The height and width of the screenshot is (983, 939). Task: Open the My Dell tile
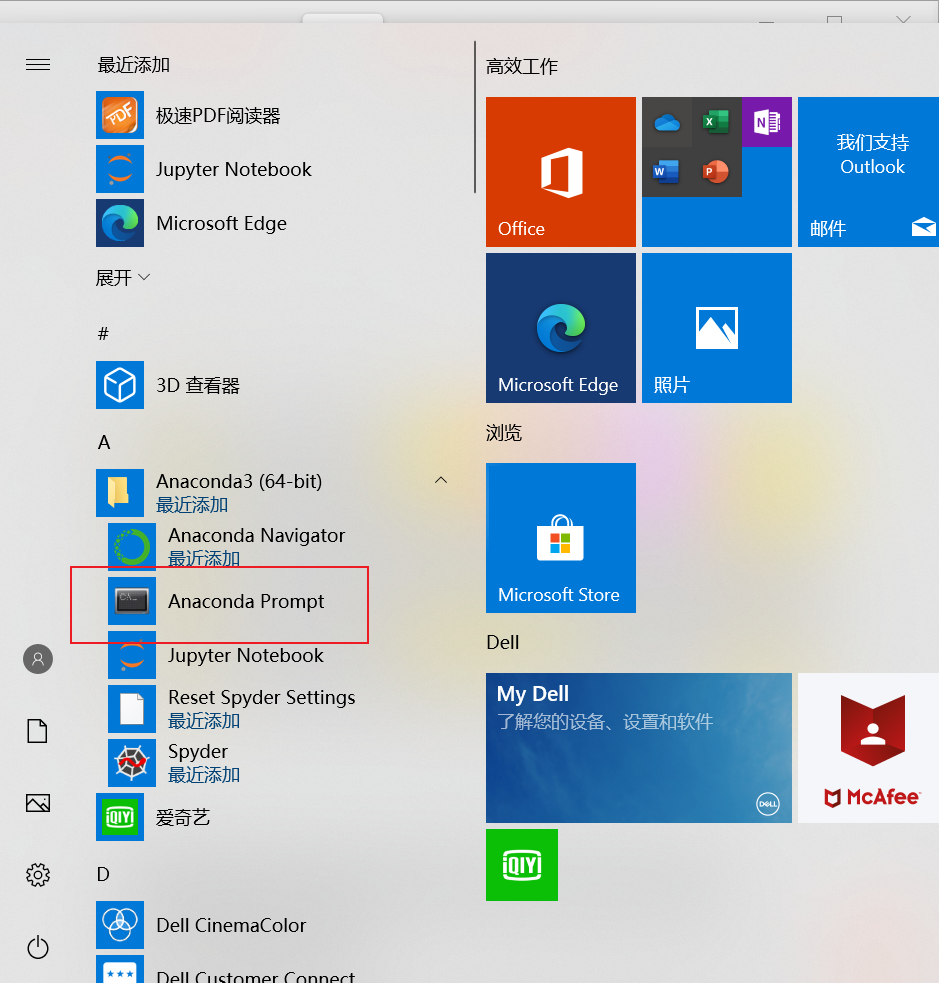tap(639, 748)
